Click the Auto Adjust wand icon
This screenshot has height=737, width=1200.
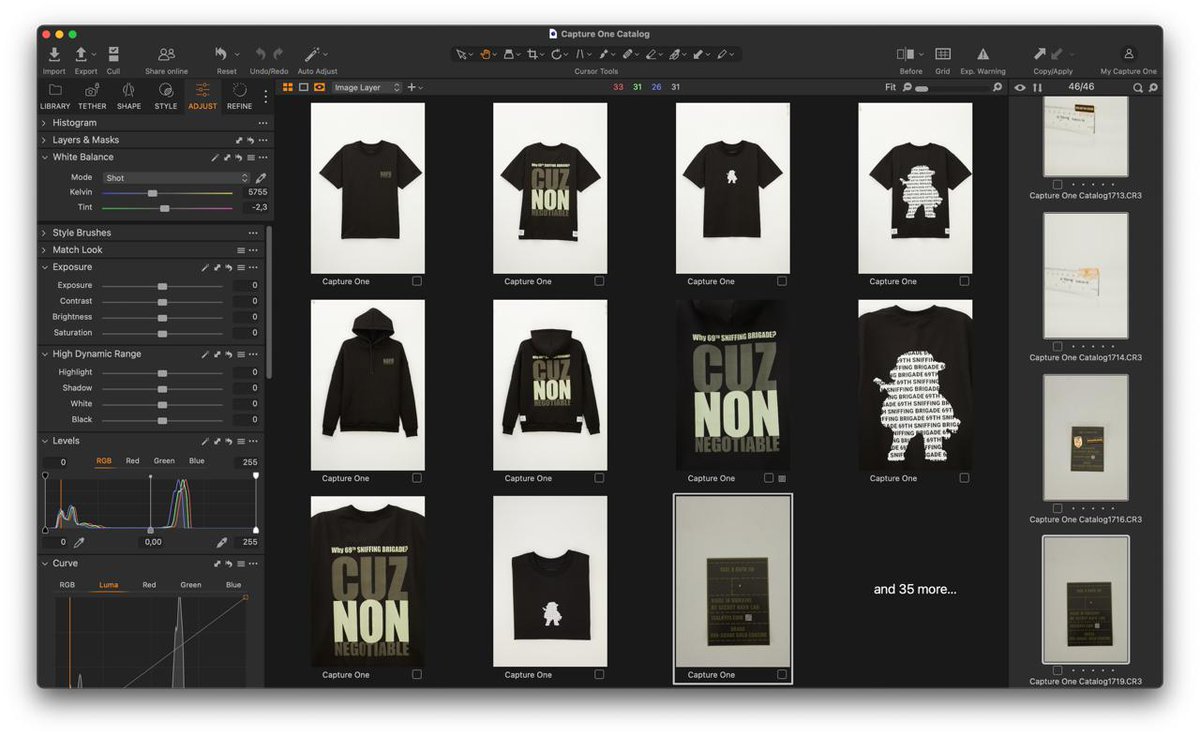[312, 54]
